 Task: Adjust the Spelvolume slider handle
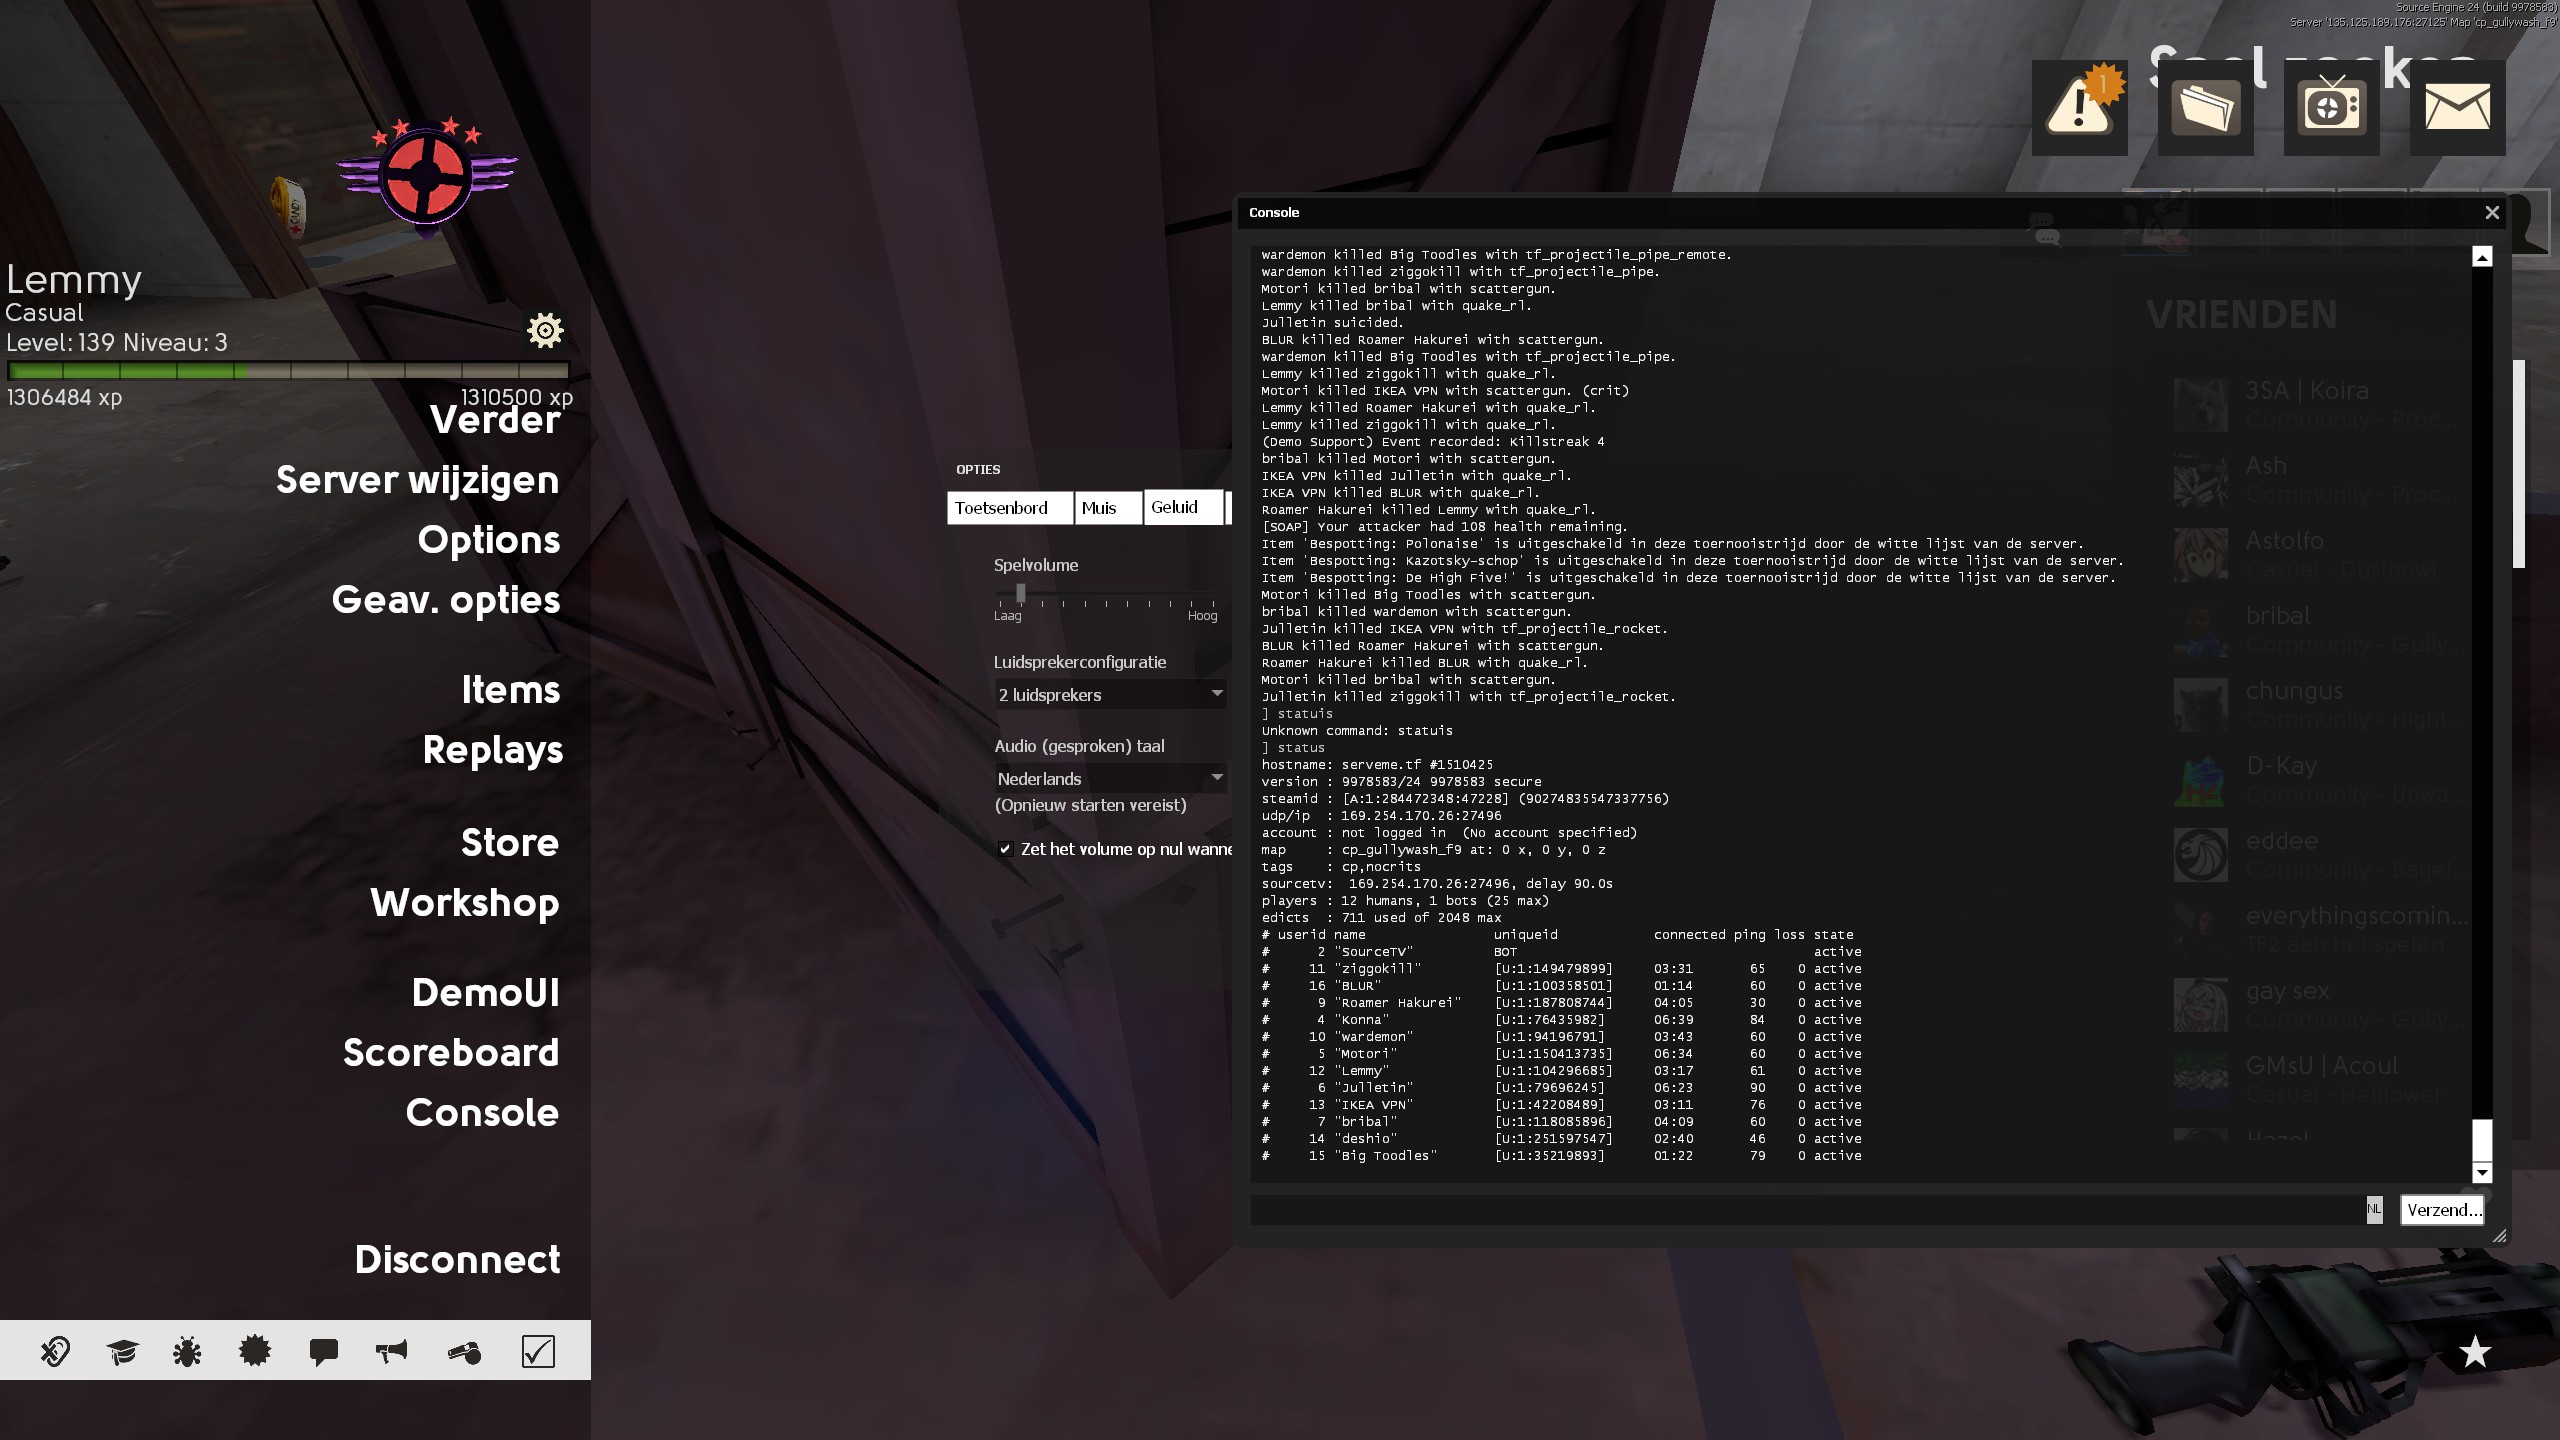point(1021,594)
